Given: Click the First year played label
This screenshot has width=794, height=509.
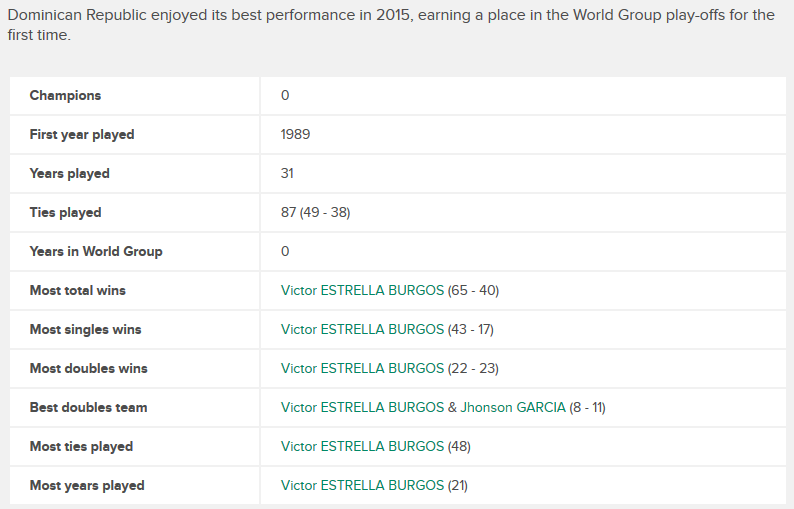Looking at the screenshot, I should pyautogui.click(x=82, y=134).
